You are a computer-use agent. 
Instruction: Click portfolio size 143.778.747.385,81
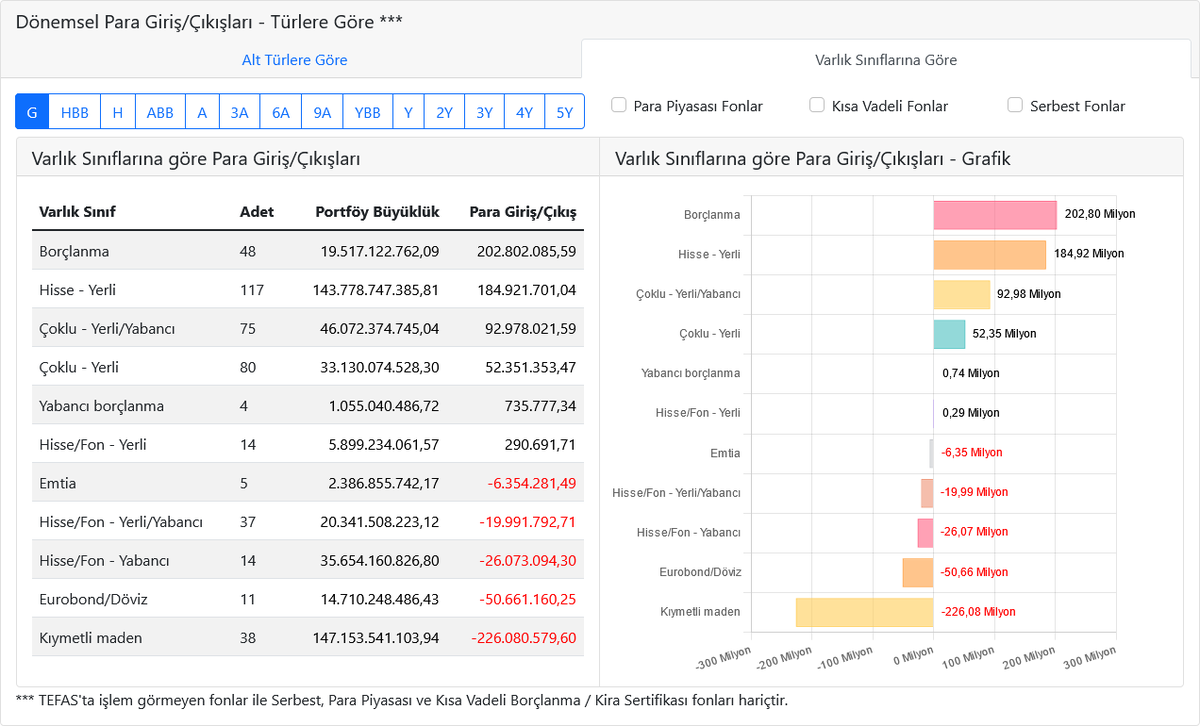click(x=376, y=290)
